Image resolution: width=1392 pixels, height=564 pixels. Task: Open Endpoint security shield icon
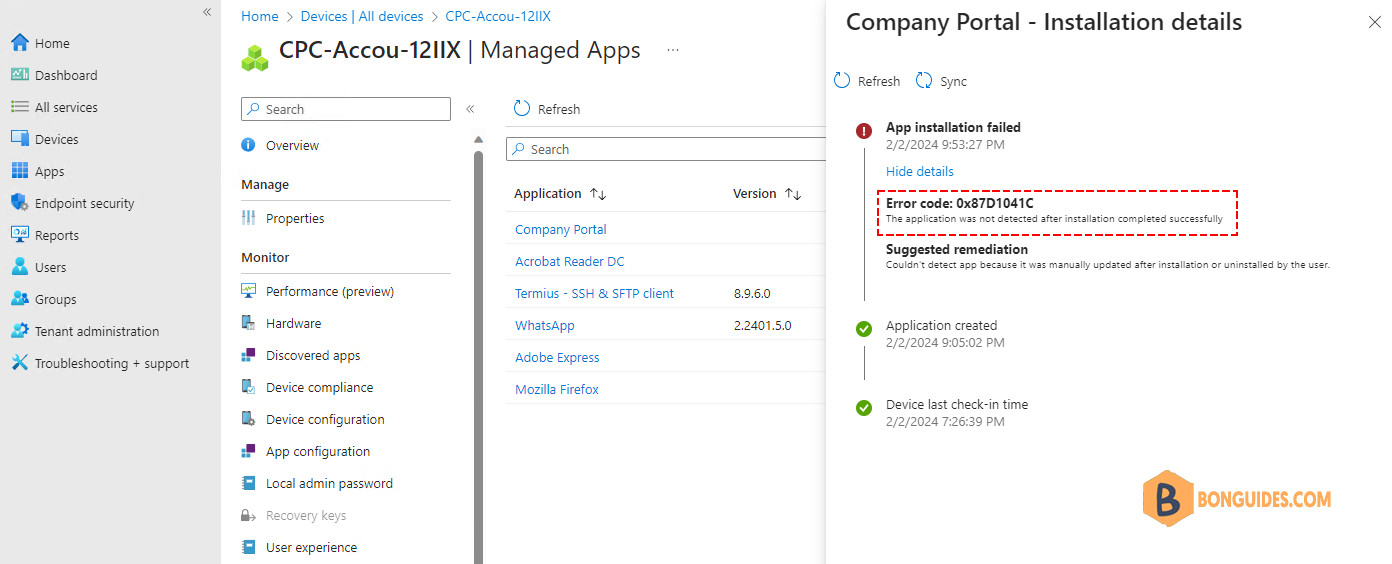pyautogui.click(x=19, y=203)
